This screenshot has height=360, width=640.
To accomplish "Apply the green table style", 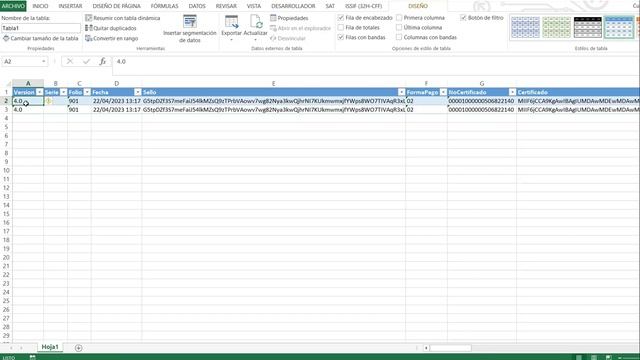I will (556, 28).
